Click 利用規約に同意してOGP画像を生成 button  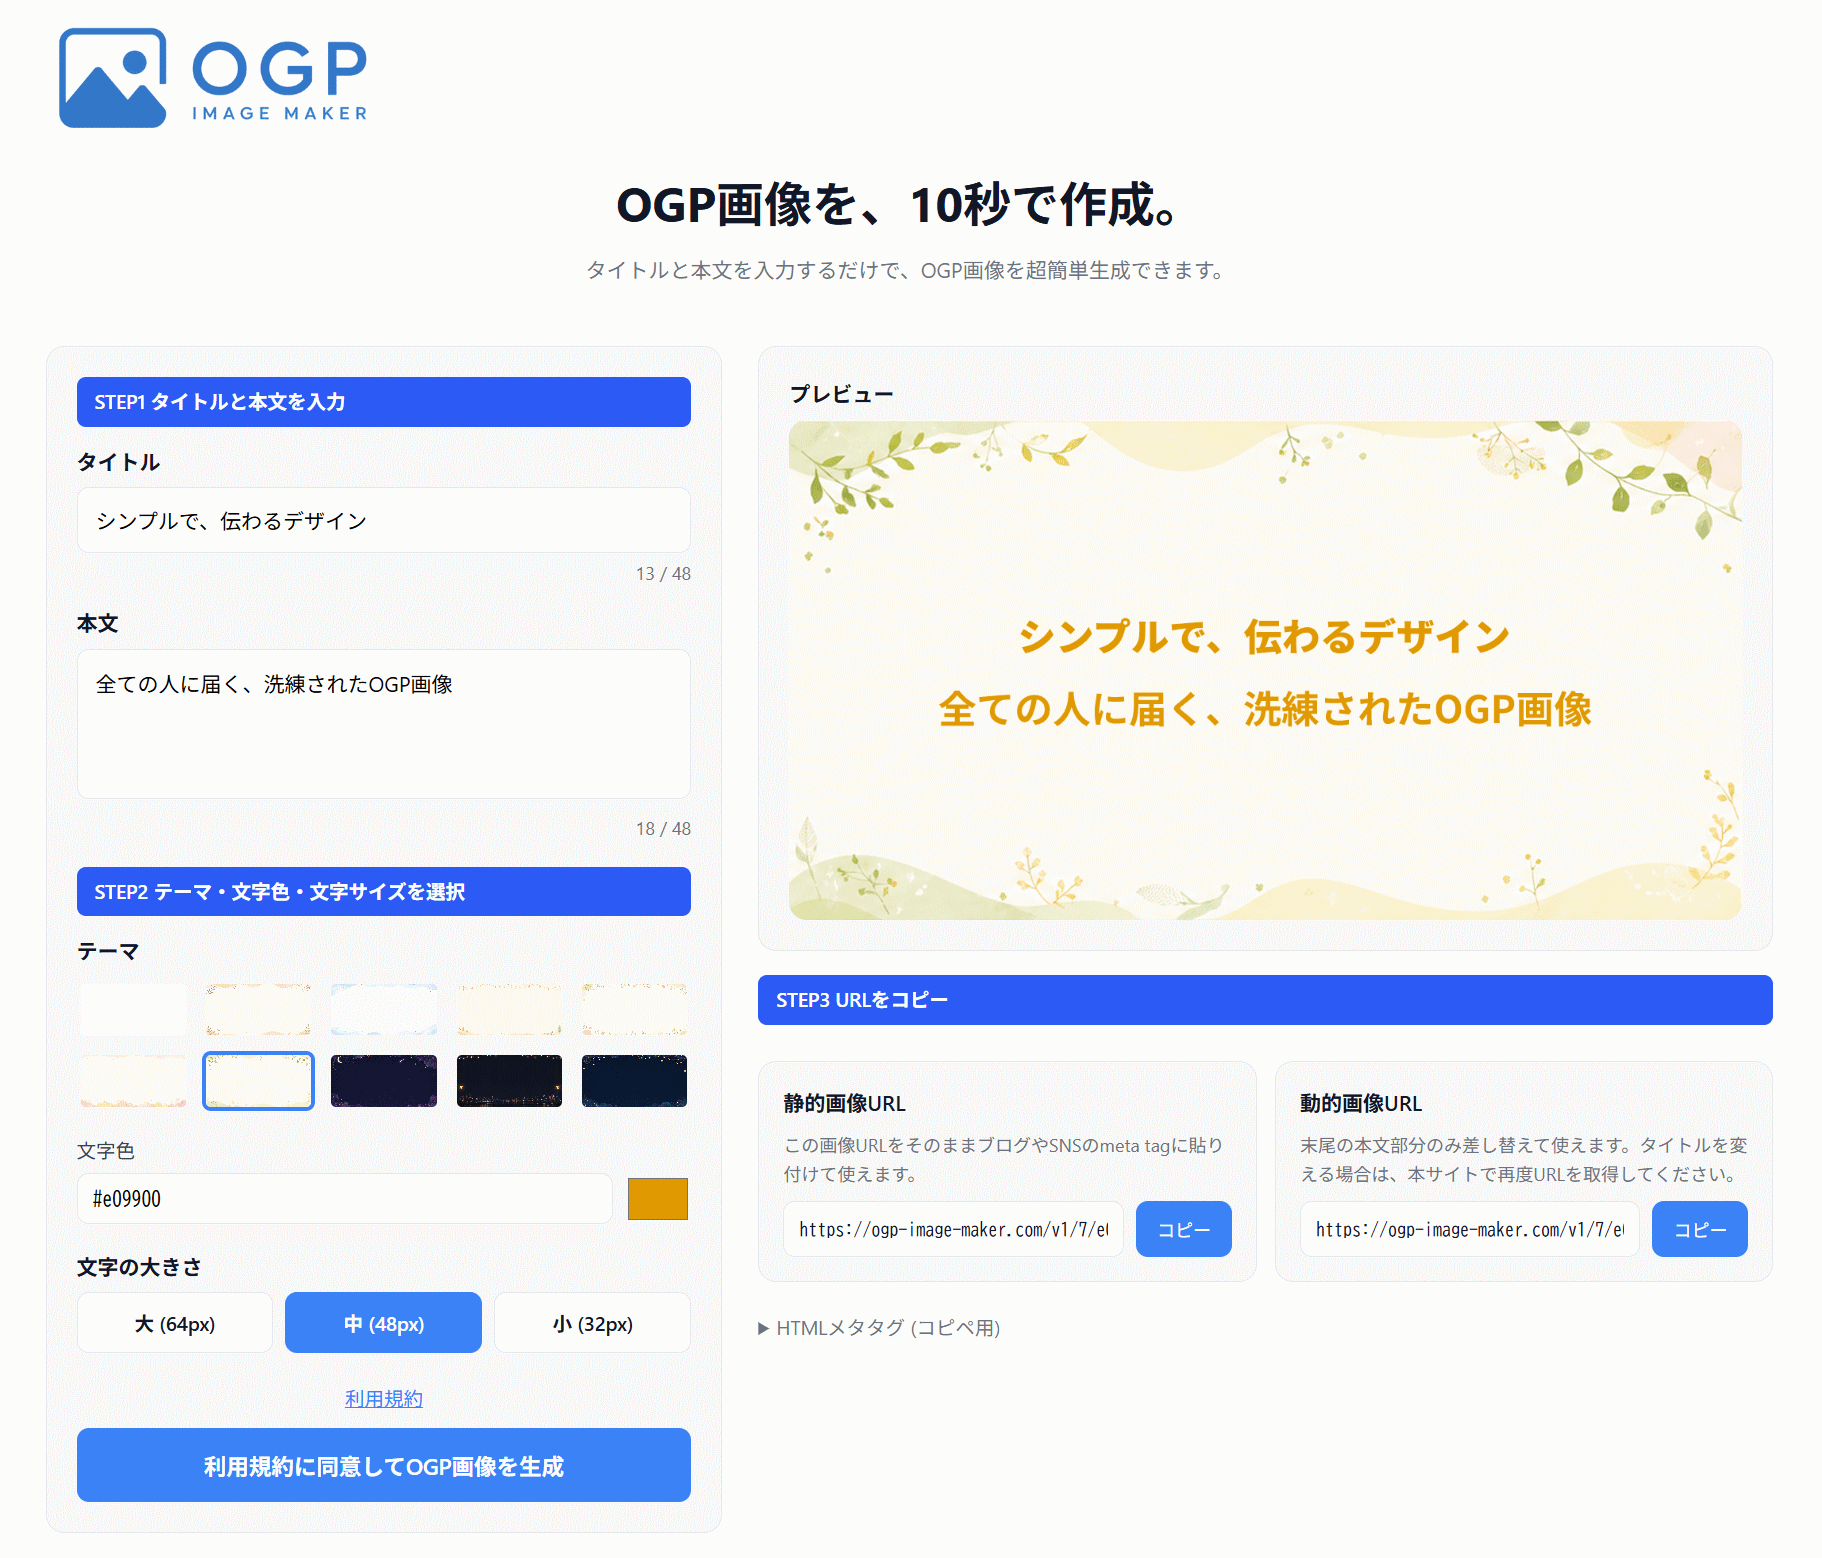pyautogui.click(x=384, y=1465)
